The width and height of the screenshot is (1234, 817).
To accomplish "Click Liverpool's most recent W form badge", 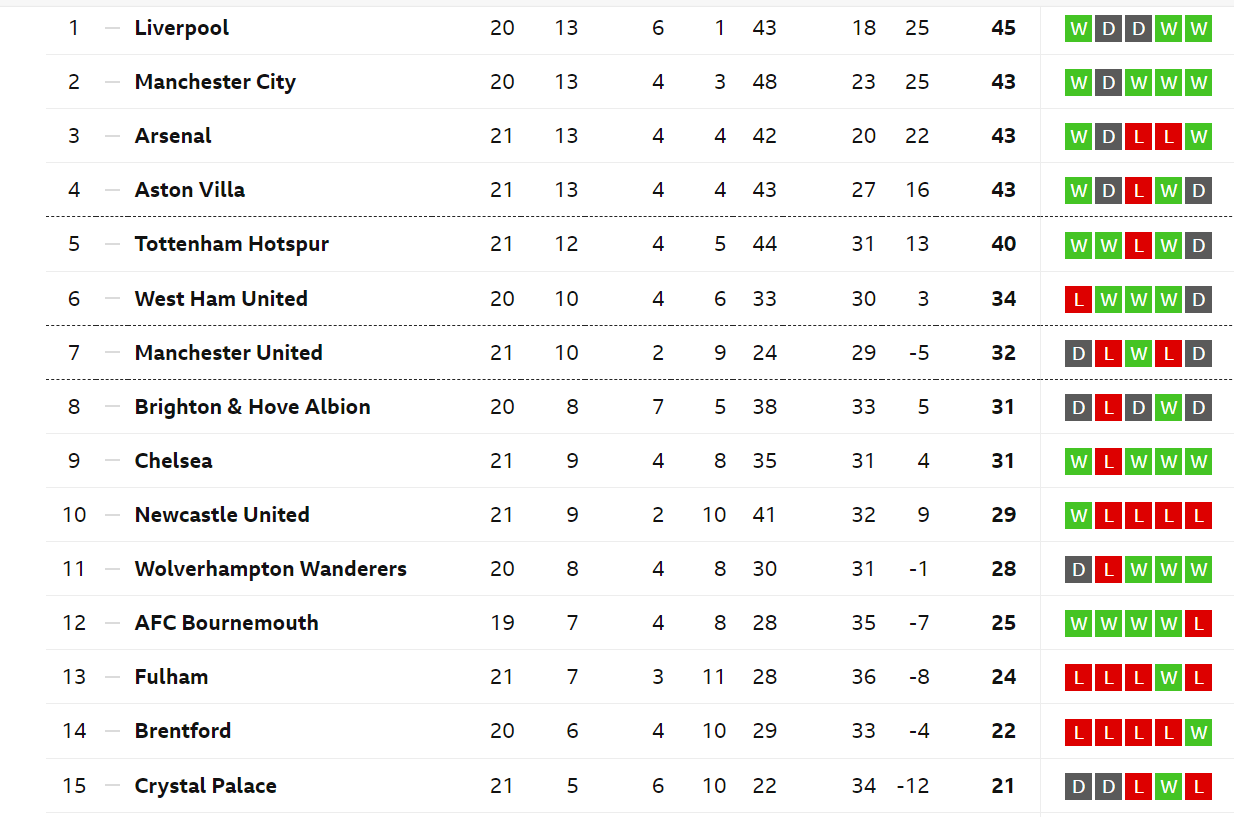I will (1198, 29).
